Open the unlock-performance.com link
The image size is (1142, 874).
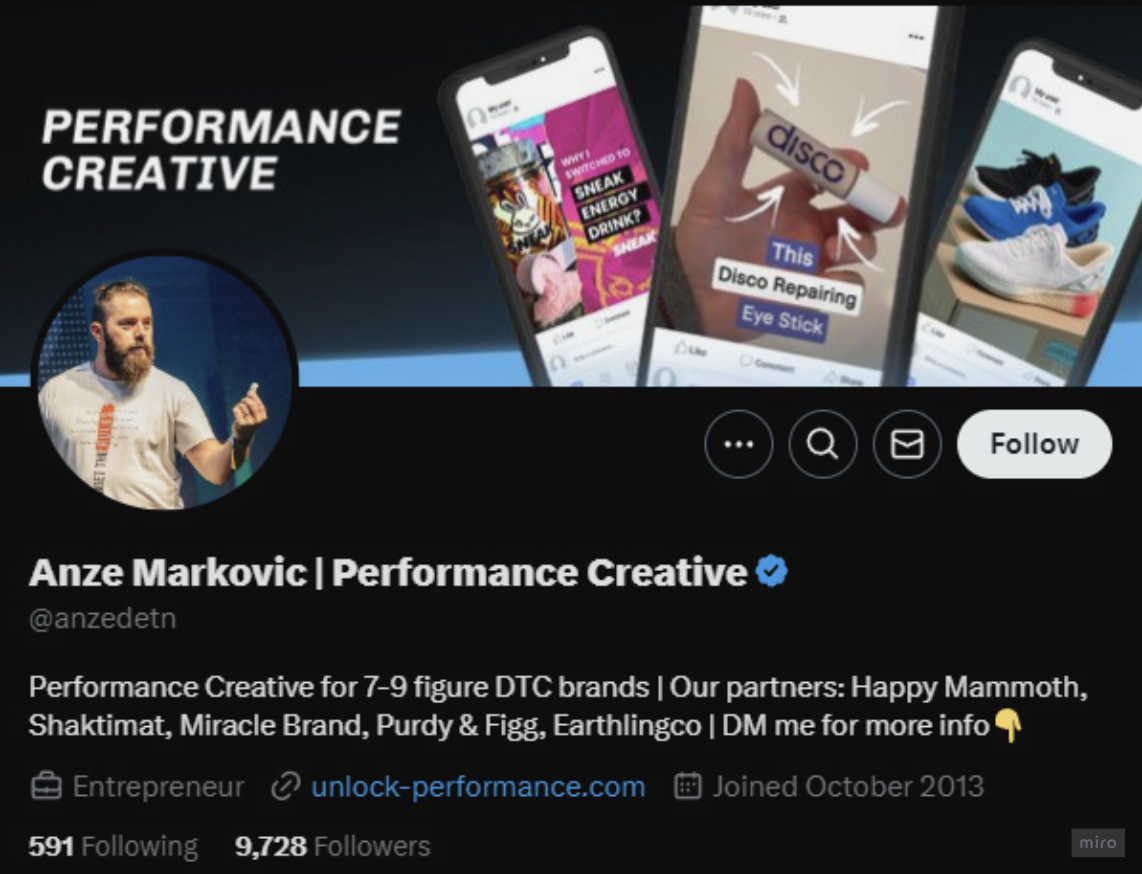click(478, 787)
